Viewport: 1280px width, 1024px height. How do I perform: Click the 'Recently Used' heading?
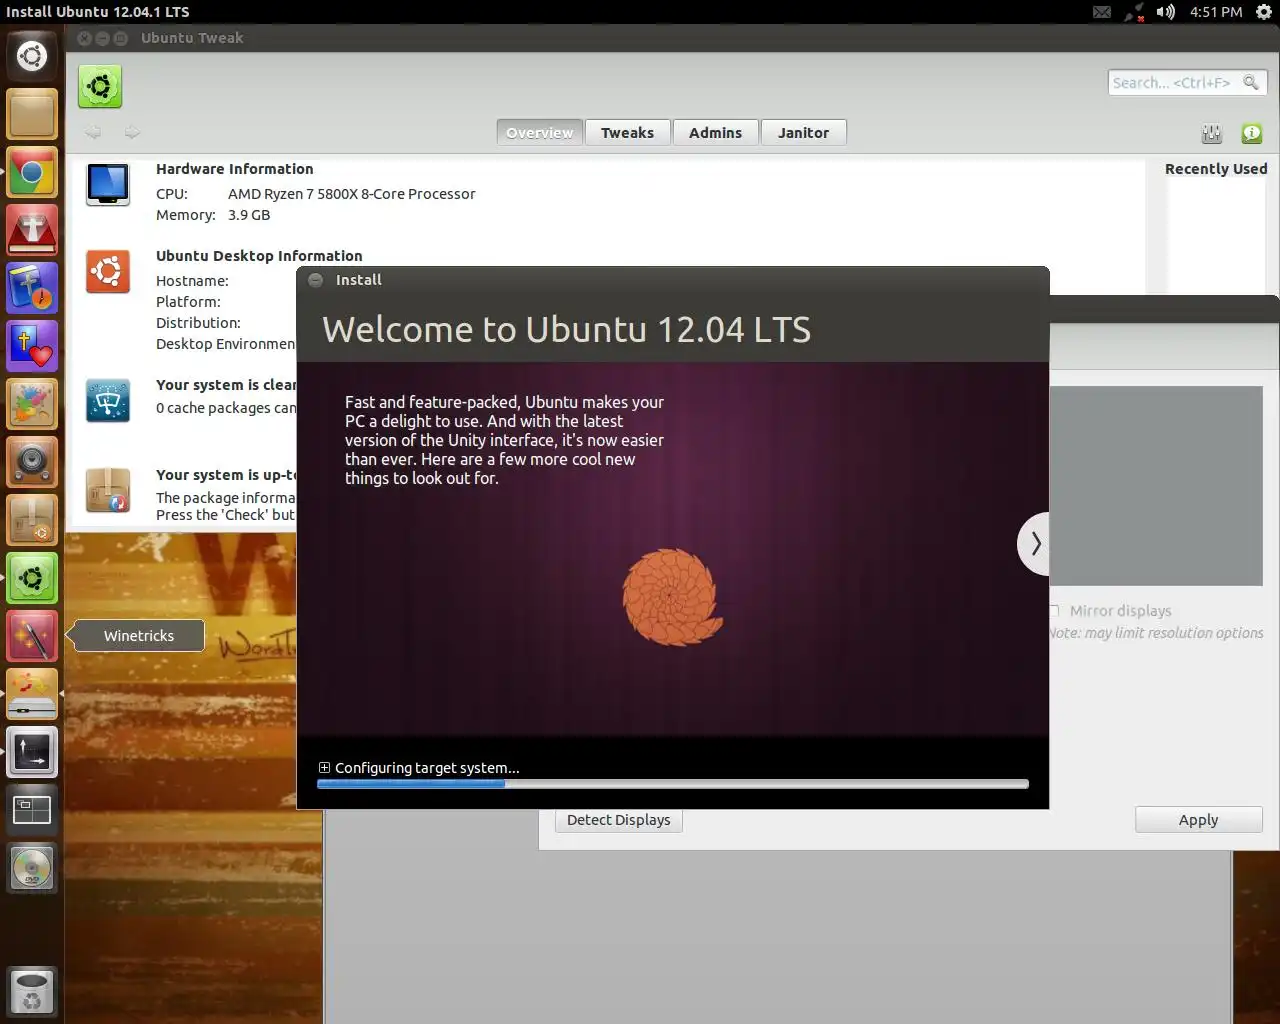click(1216, 169)
